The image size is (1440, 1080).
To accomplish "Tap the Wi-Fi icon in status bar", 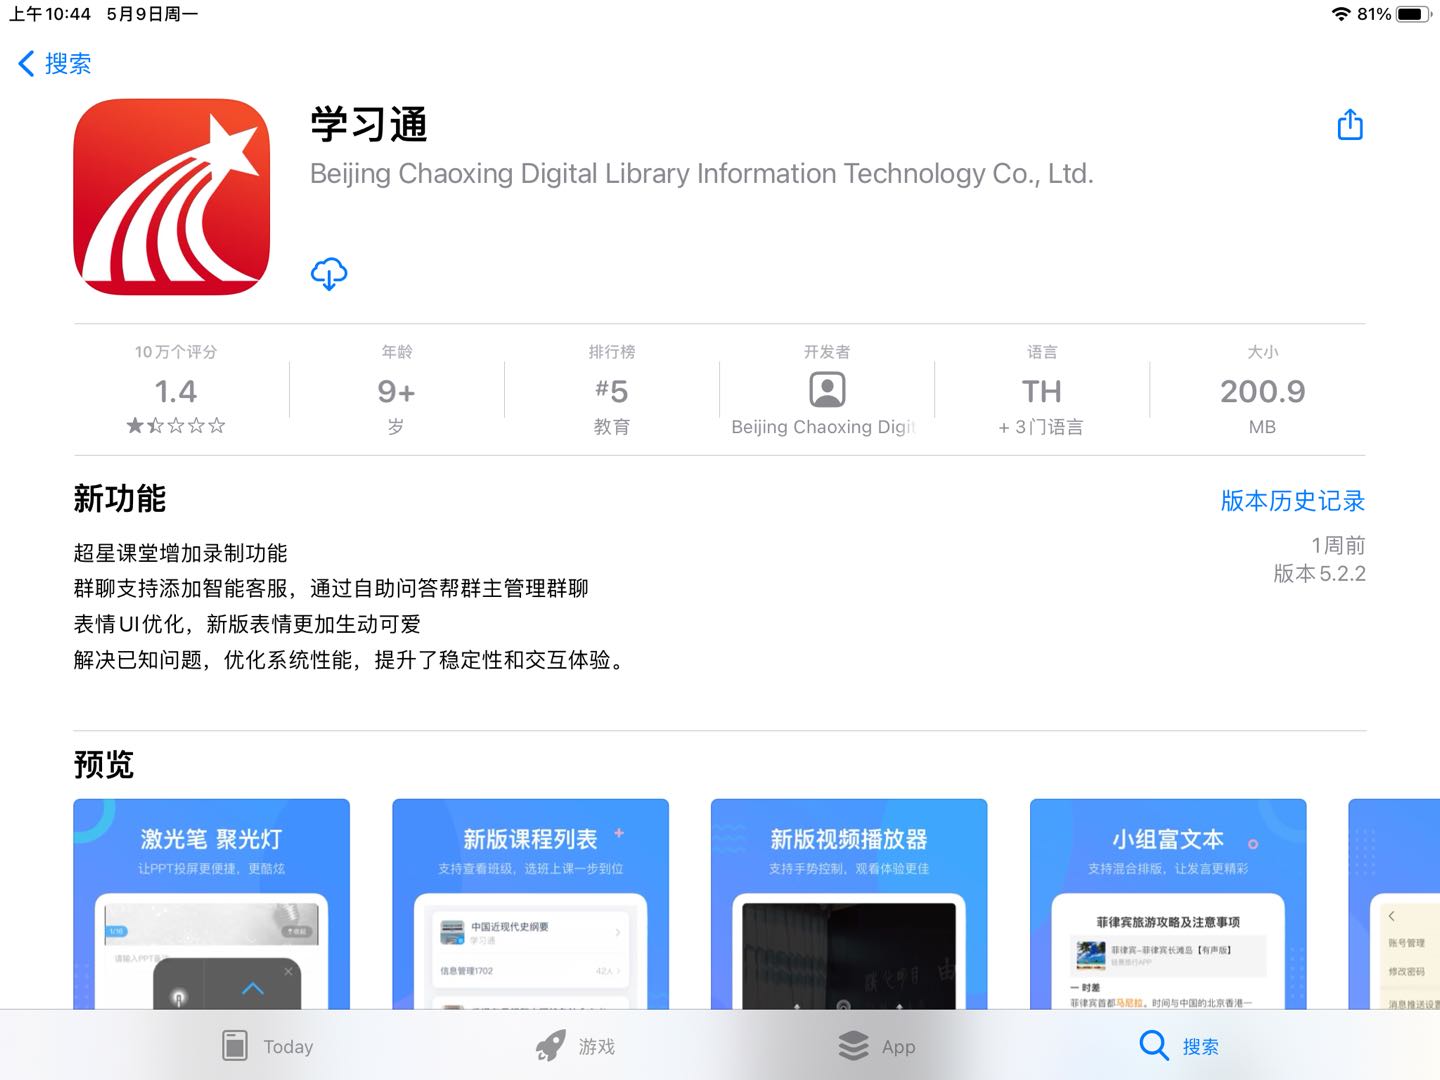I will (1341, 14).
